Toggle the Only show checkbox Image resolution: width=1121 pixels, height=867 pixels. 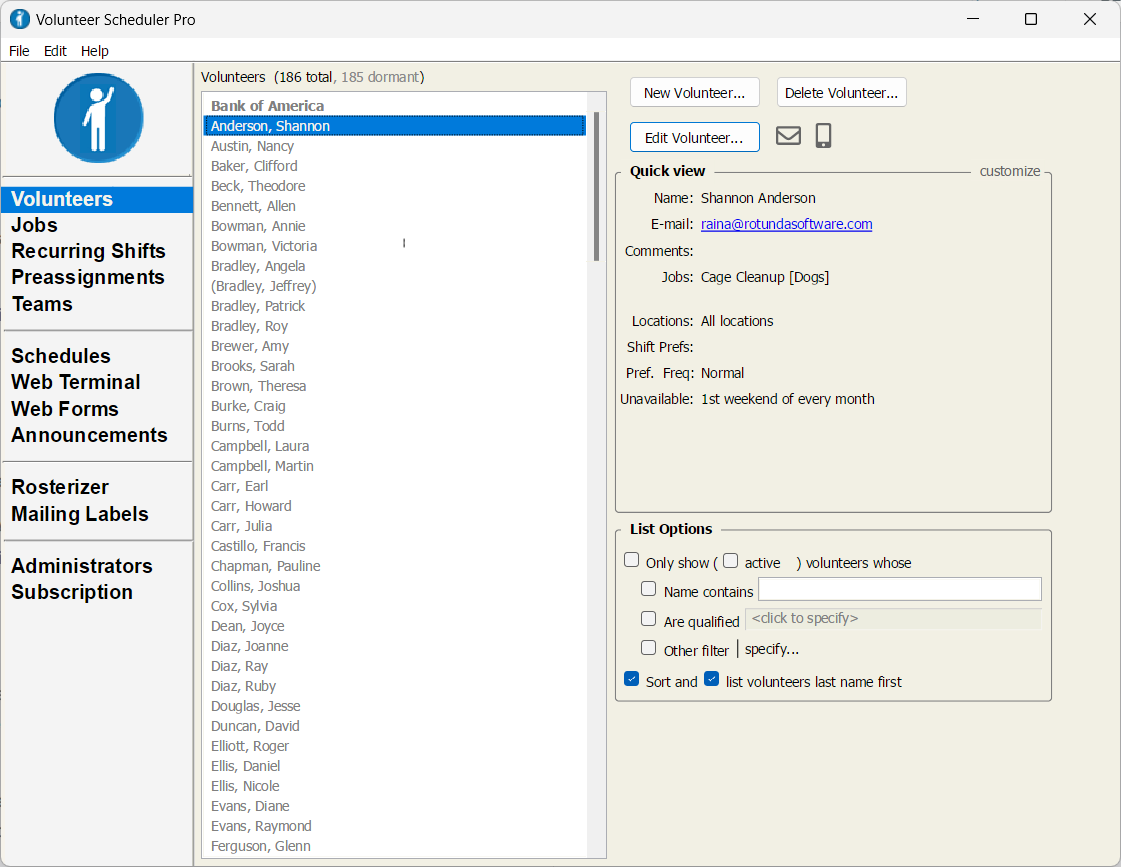(x=631, y=560)
